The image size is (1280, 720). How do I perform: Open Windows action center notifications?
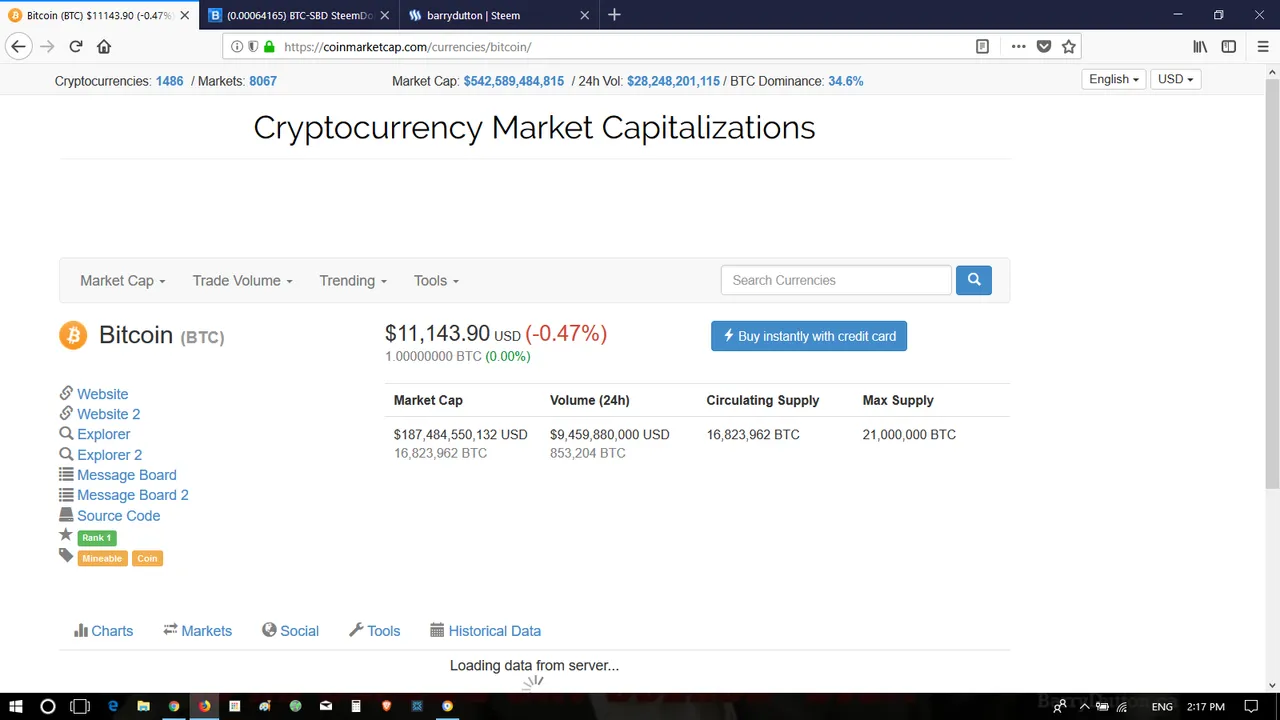pyautogui.click(x=1251, y=706)
